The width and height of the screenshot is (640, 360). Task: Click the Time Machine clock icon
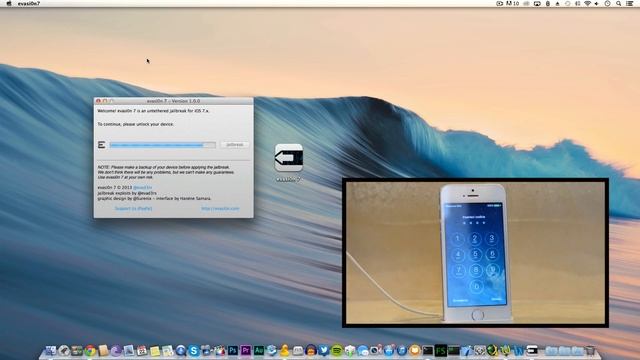(607, 3)
